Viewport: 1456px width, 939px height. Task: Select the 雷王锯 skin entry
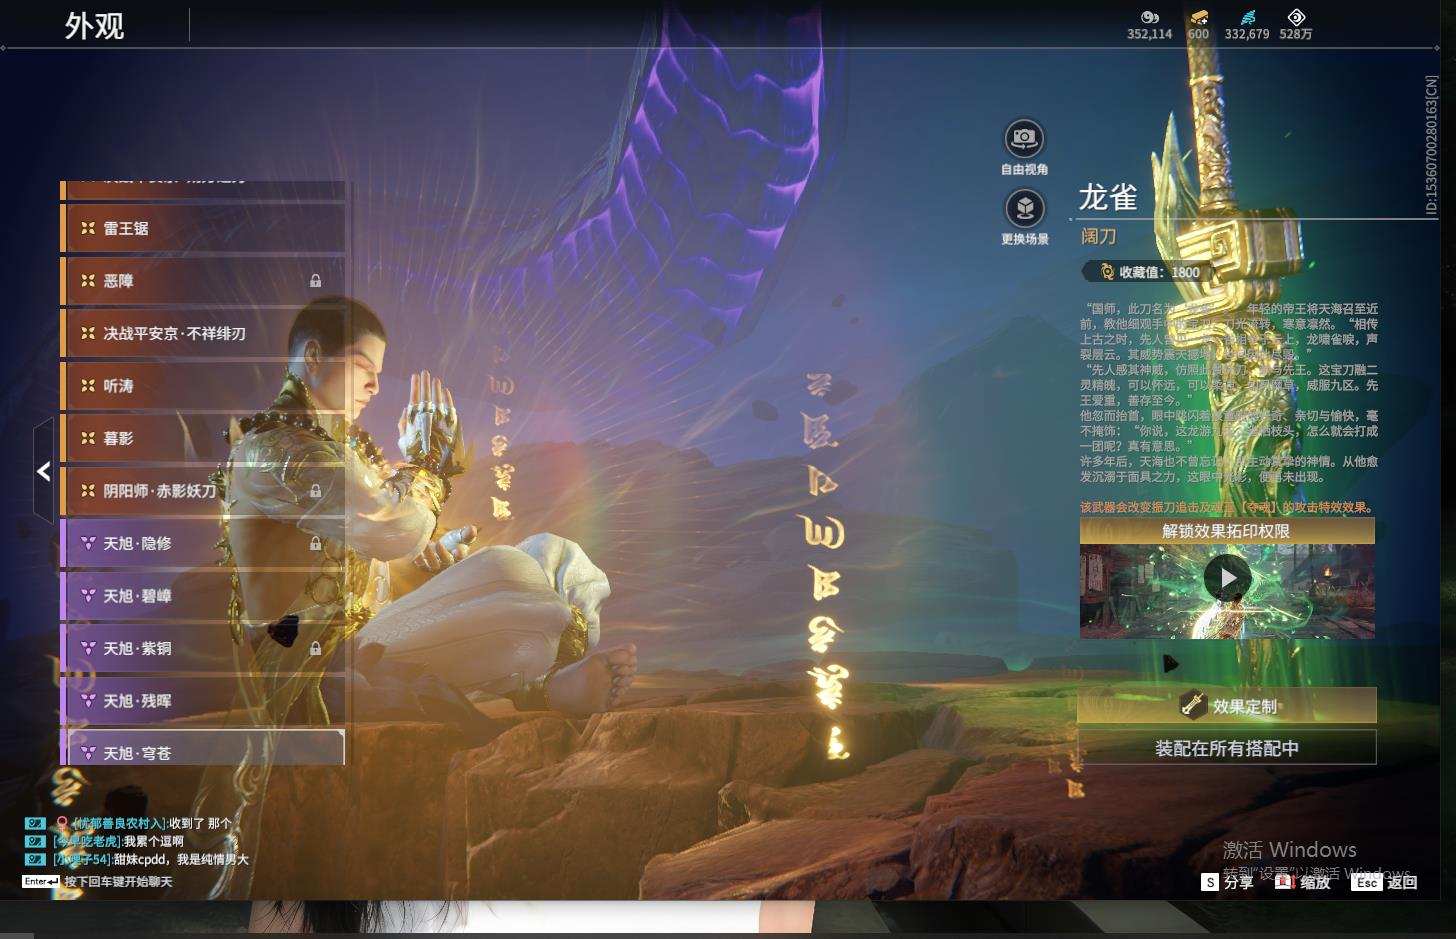pyautogui.click(x=203, y=228)
